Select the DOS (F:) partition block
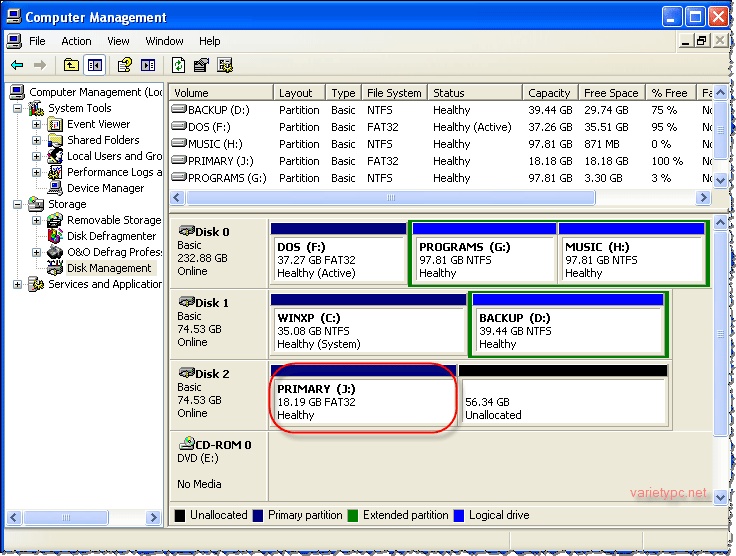The image size is (736, 556). pos(338,253)
